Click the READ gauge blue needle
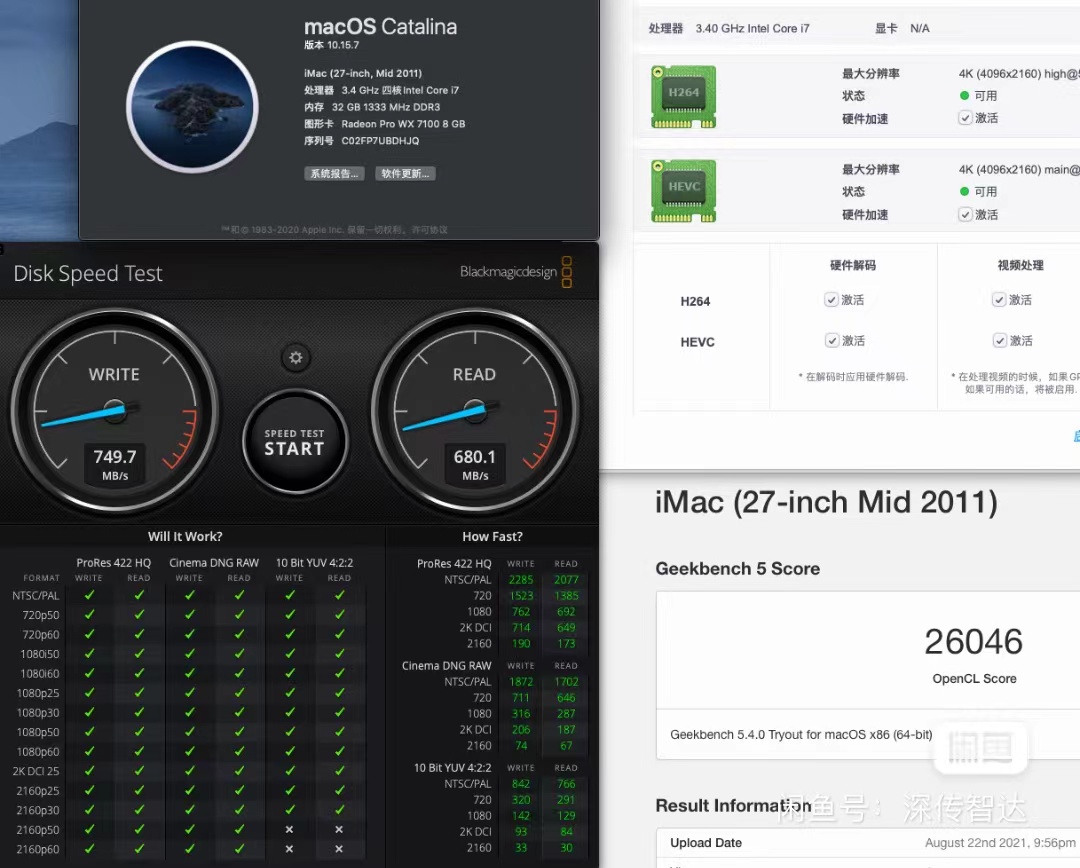The height and width of the screenshot is (868, 1080). 444,418
